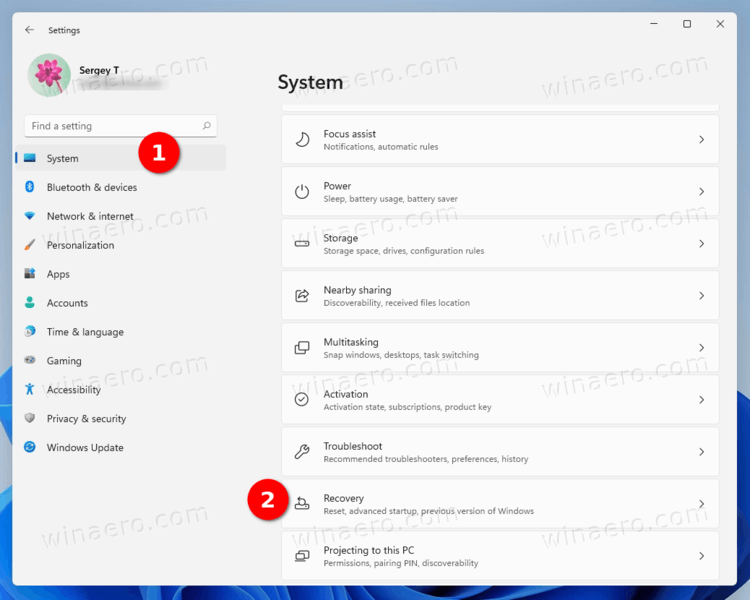This screenshot has width=750, height=600.
Task: Open Nearby sharing via chevron arrow
Action: (702, 296)
